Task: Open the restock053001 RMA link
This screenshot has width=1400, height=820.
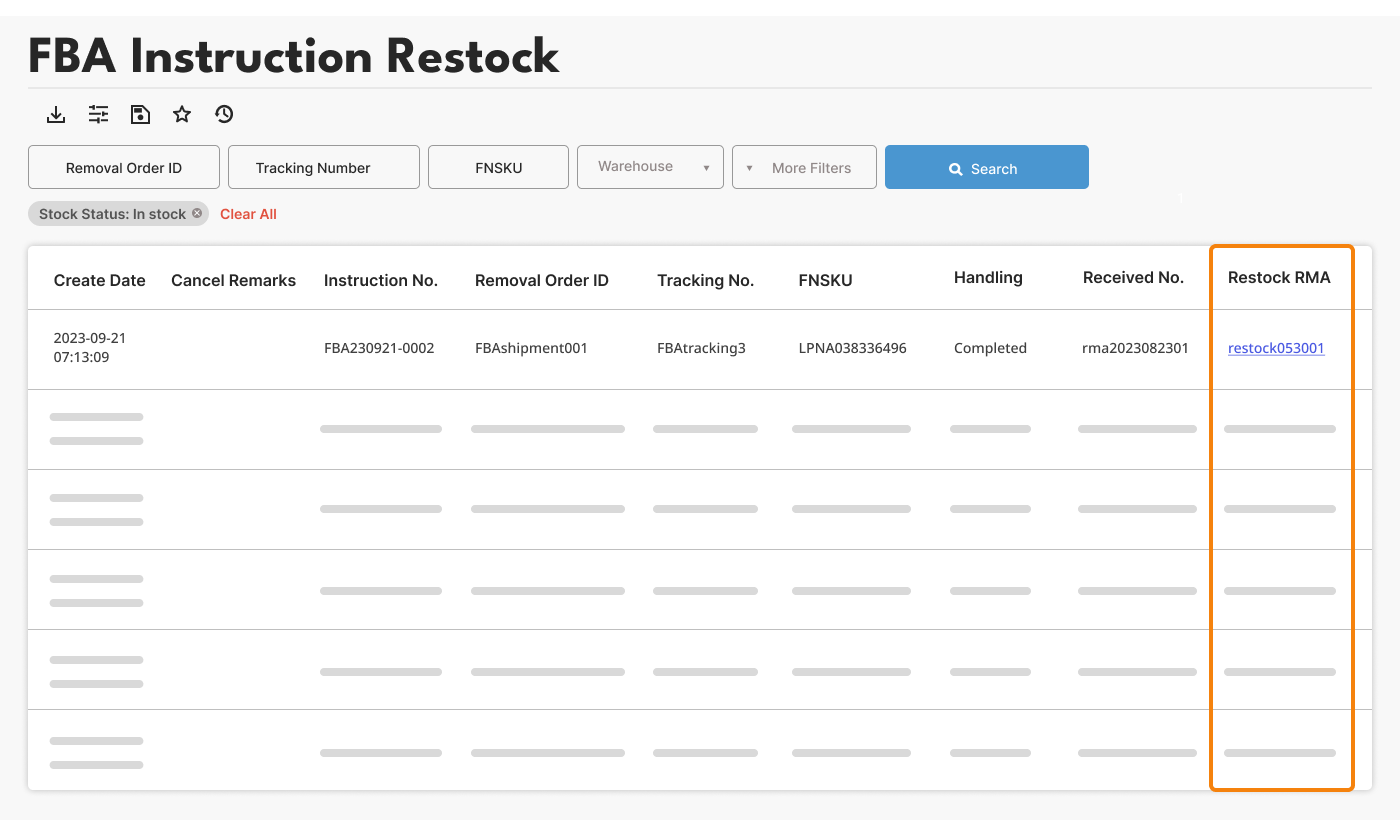Action: point(1276,348)
